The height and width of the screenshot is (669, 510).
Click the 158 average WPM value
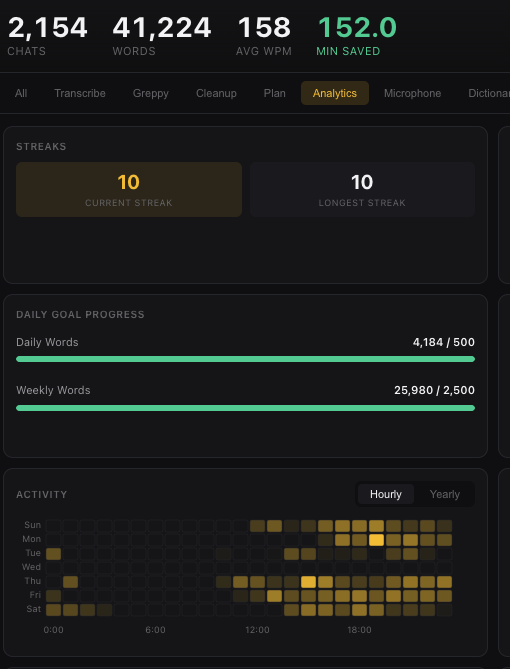[x=264, y=28]
